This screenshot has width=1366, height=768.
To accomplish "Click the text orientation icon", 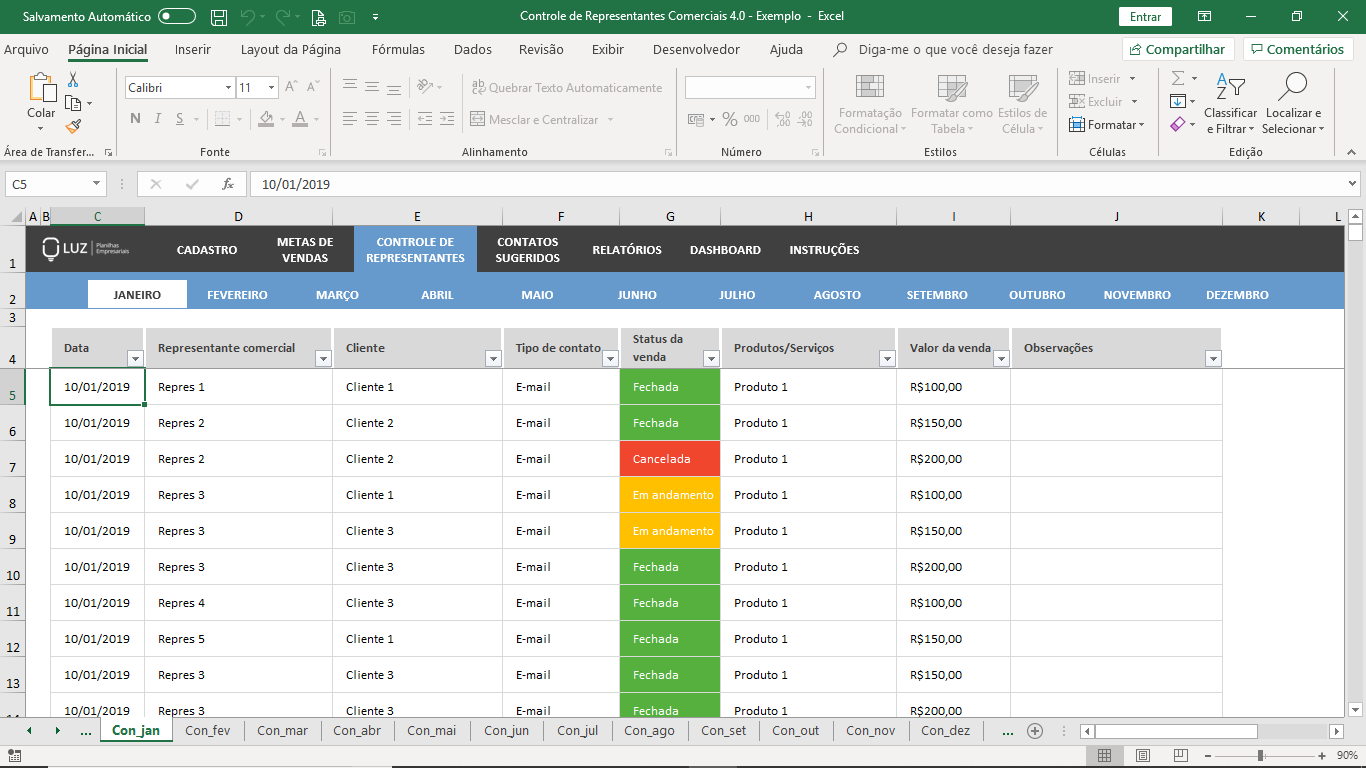I will 425,87.
